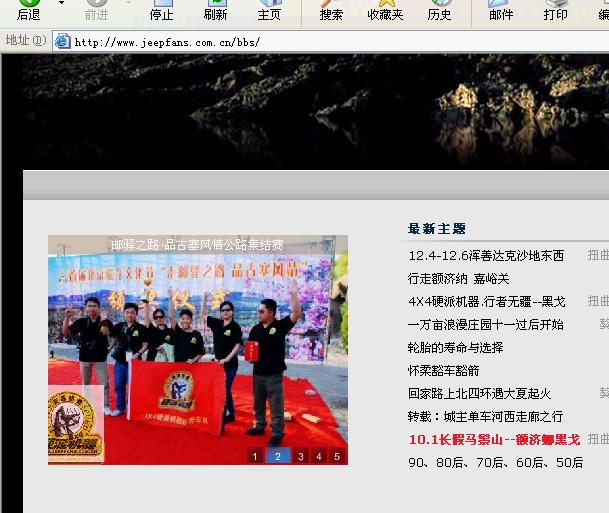Image resolution: width=609 pixels, height=513 pixels.
Task: Open thread 怀柔豁车豁箭
Action: (x=444, y=370)
